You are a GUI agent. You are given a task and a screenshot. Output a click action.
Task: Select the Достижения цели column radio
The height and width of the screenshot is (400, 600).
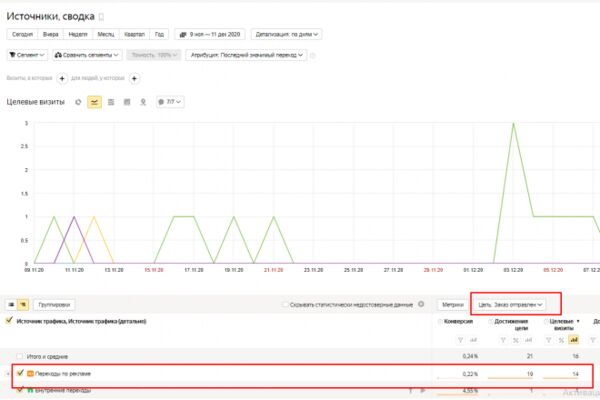[x=491, y=322]
